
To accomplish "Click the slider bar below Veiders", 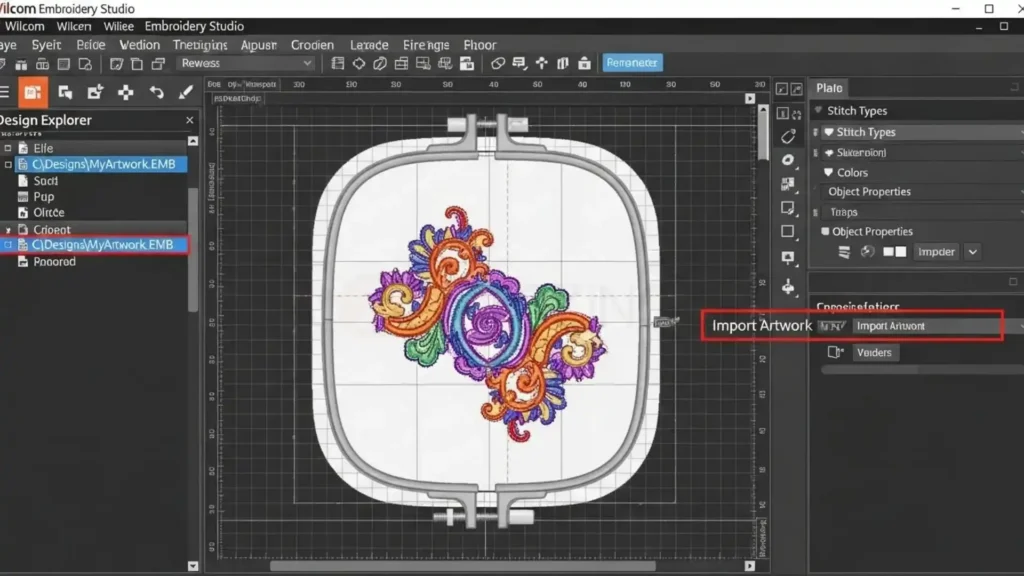I will [922, 370].
